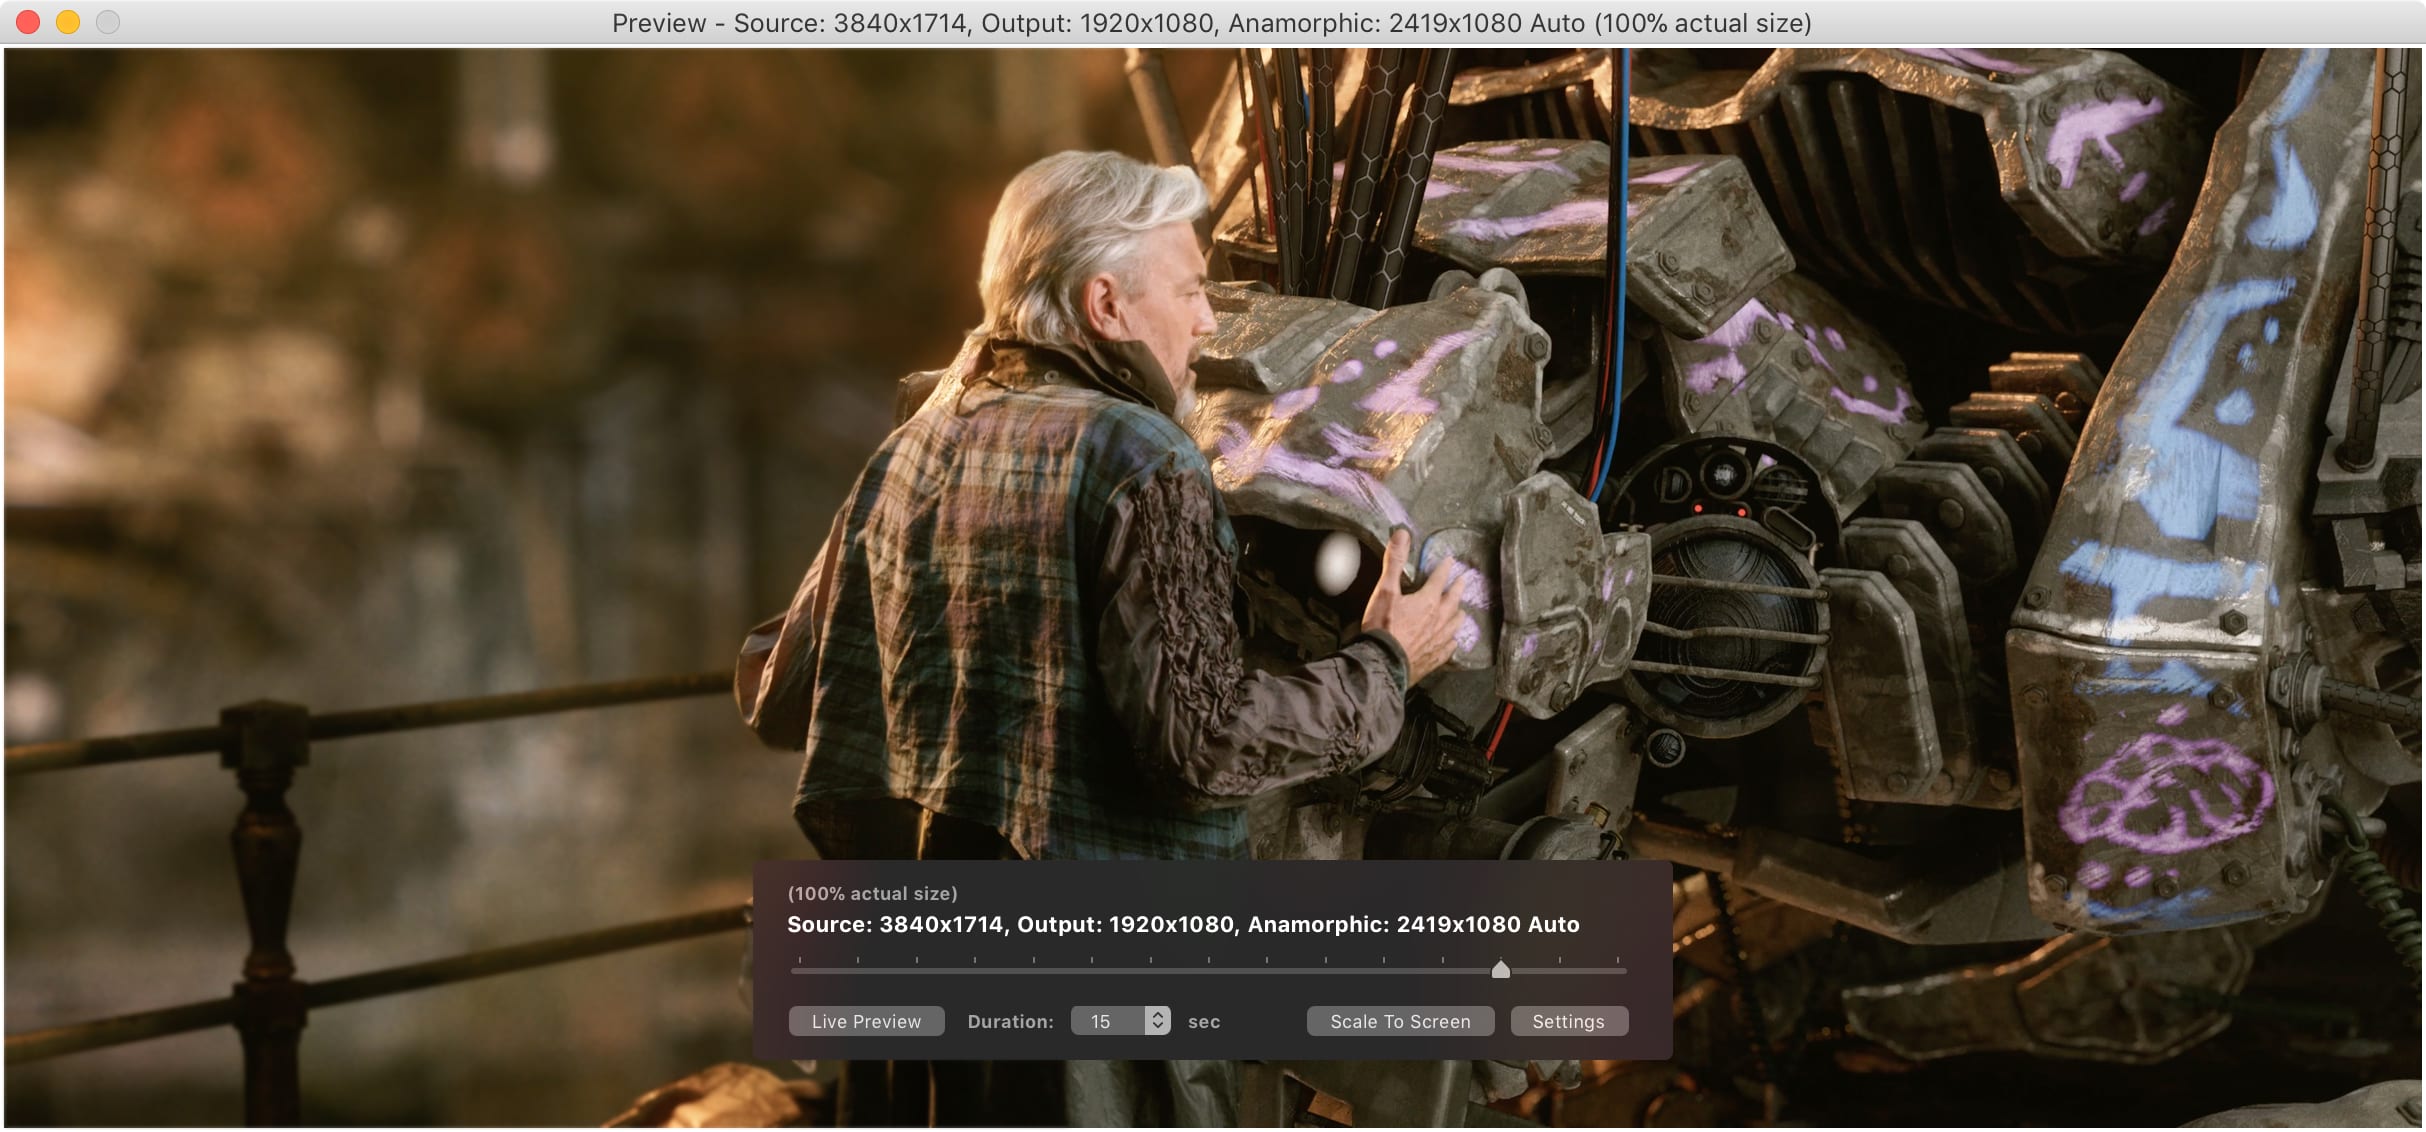Close the Preview window
The width and height of the screenshot is (2426, 1132).
(x=29, y=22)
